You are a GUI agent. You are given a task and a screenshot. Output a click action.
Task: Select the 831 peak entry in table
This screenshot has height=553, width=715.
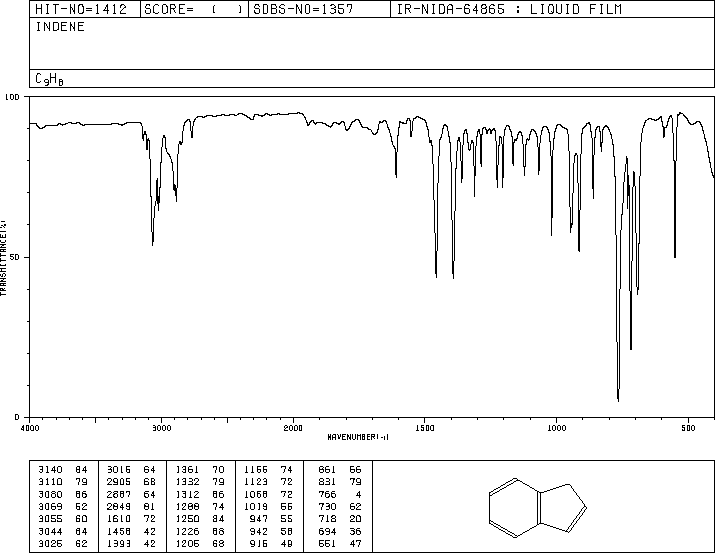click(340, 482)
